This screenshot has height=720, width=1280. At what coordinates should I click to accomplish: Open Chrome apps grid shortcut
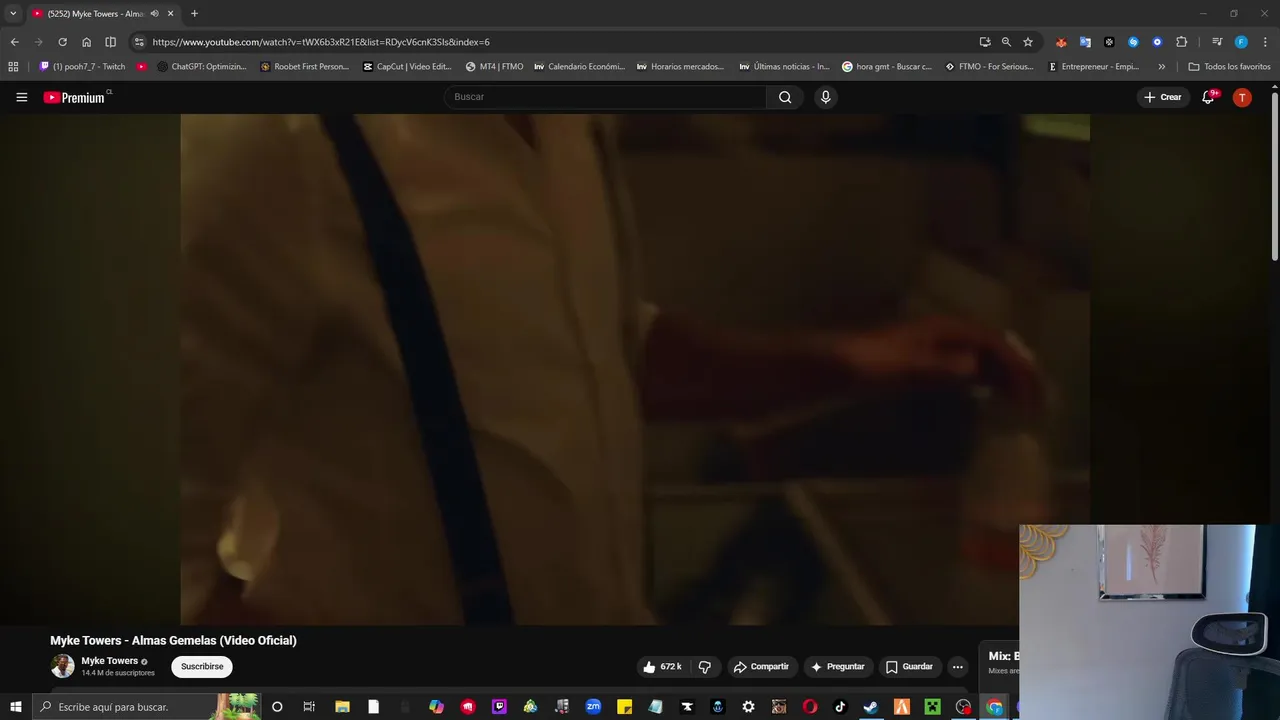tap(13, 67)
